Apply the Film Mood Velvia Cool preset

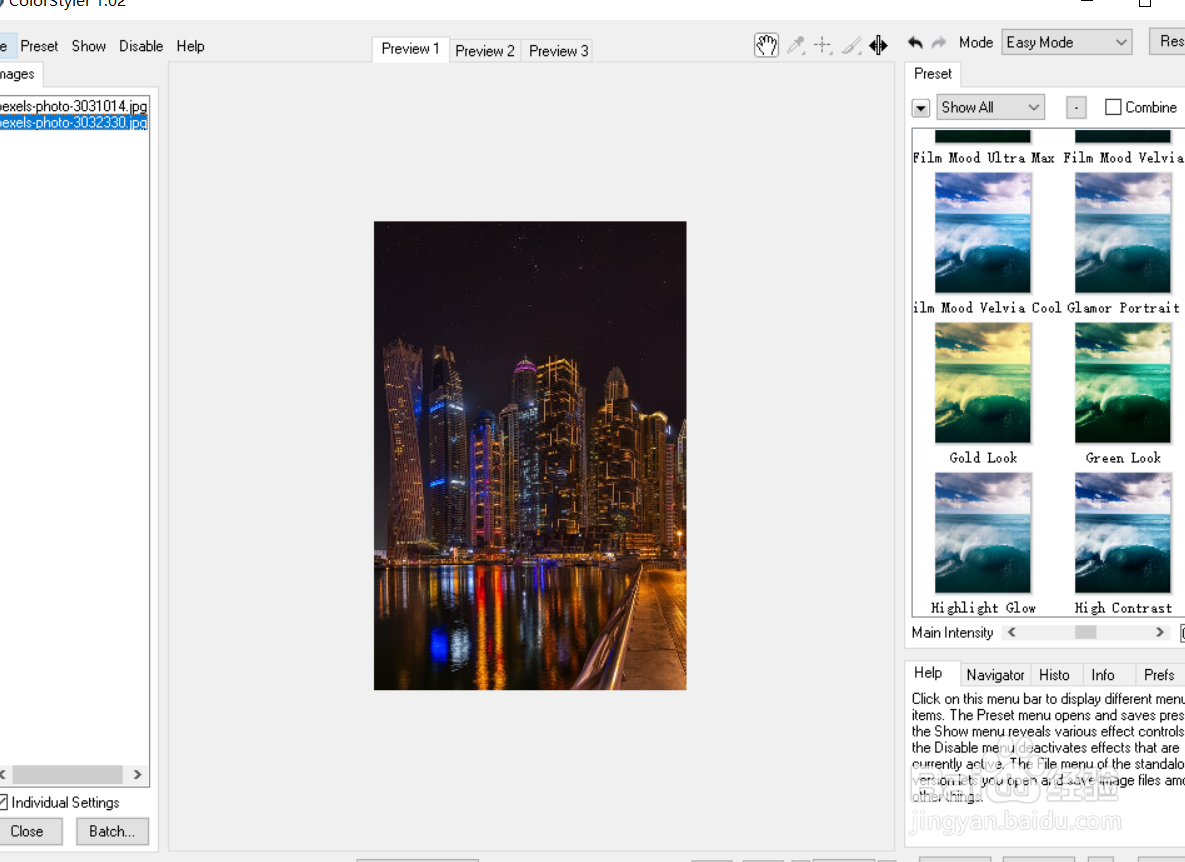(982, 233)
